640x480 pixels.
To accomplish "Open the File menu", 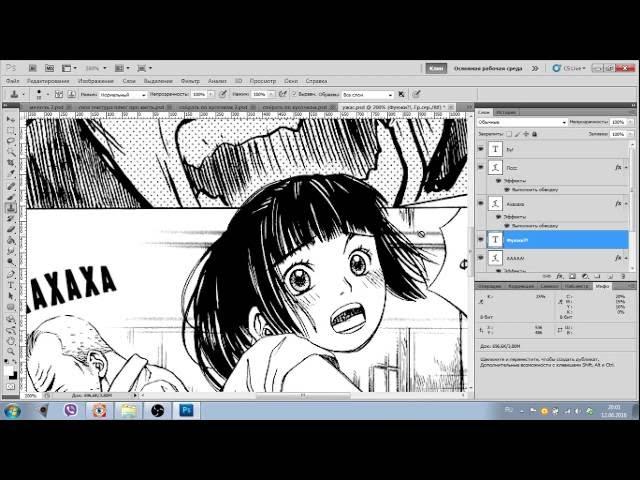I will [x=13, y=81].
